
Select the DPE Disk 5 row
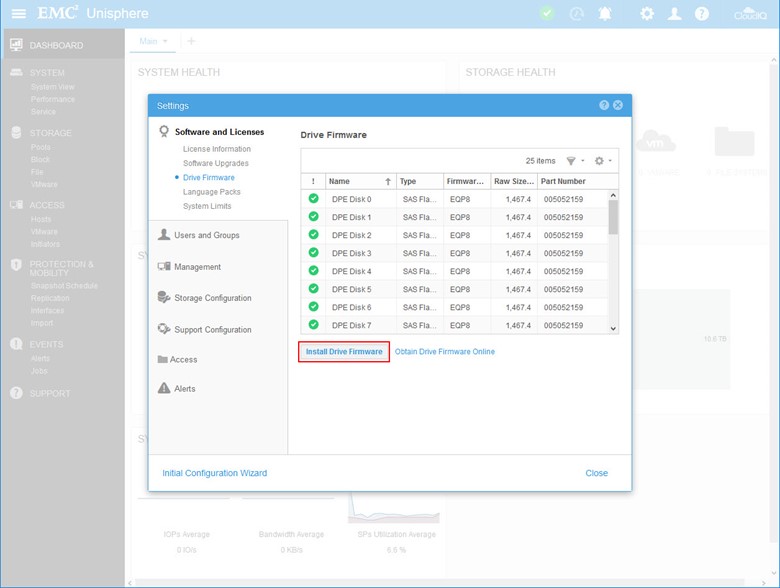pyautogui.click(x=454, y=289)
